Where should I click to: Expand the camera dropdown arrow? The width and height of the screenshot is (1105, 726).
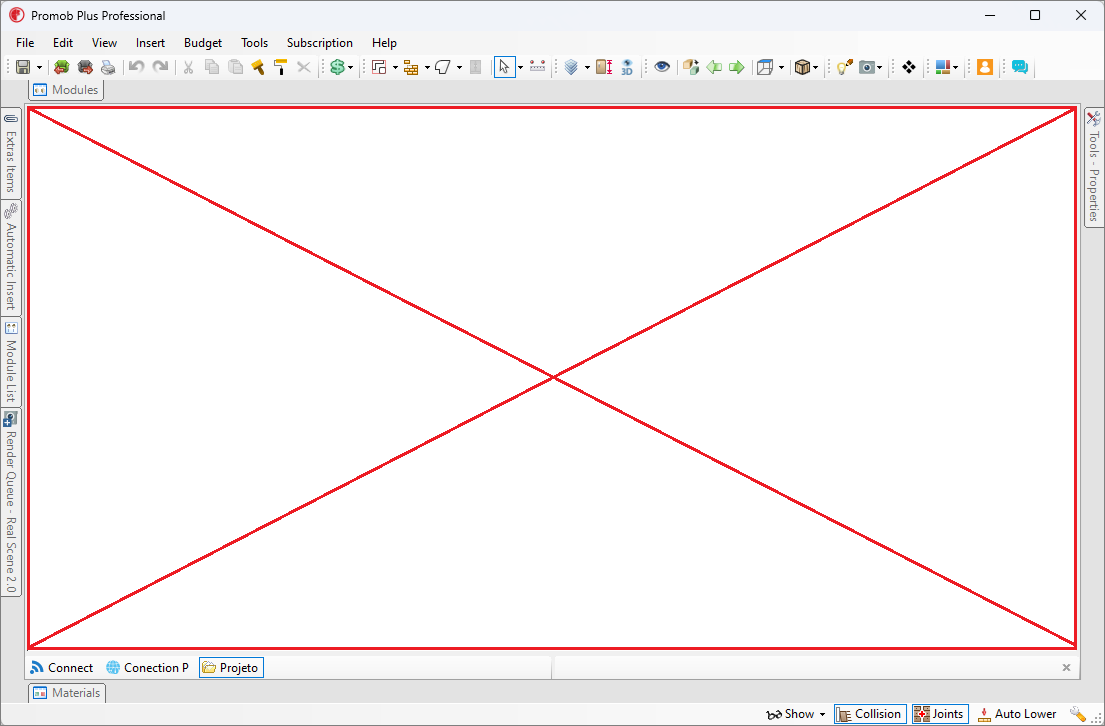[879, 68]
